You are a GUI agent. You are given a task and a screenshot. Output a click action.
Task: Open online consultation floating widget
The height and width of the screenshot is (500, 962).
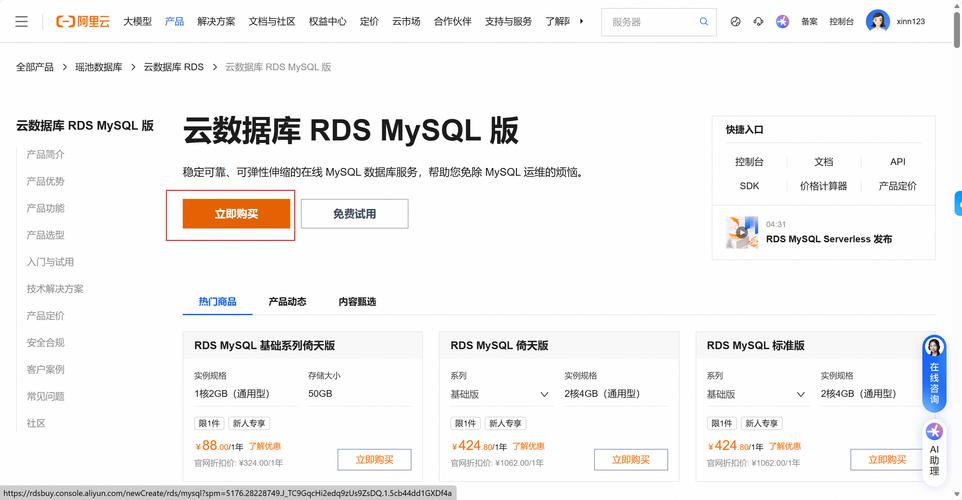[934, 374]
